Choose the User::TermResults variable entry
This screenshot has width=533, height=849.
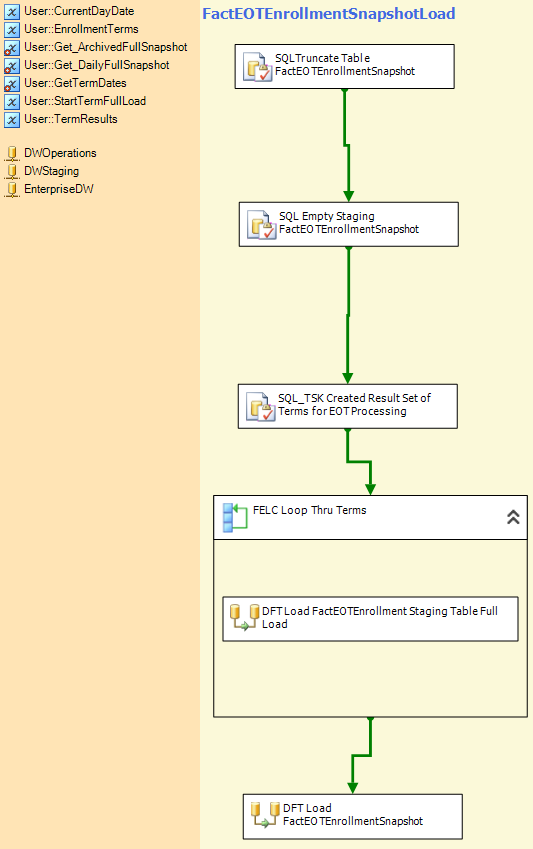pyautogui.click(x=71, y=119)
